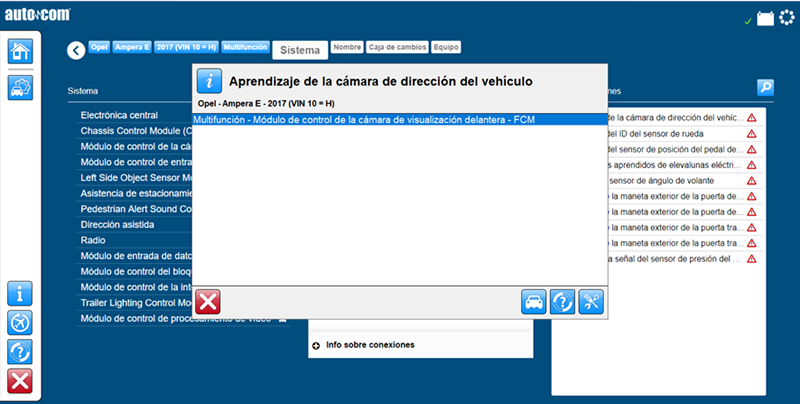
Task: Select Chassis Control Module system
Action: [x=134, y=131]
